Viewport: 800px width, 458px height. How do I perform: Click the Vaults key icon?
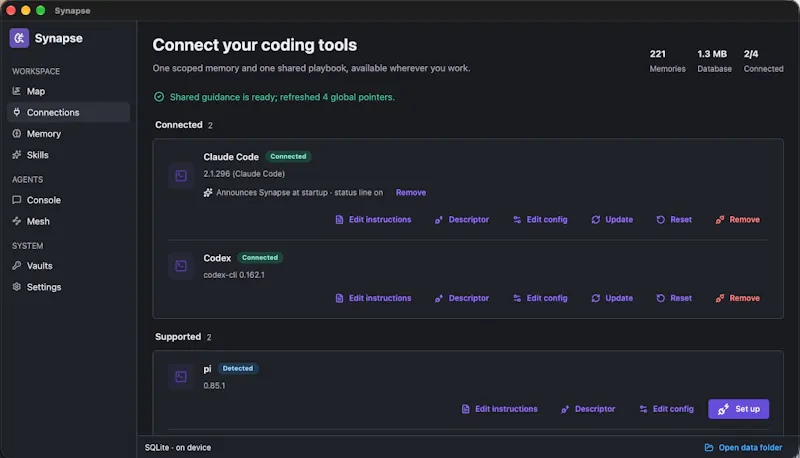pyautogui.click(x=16, y=265)
